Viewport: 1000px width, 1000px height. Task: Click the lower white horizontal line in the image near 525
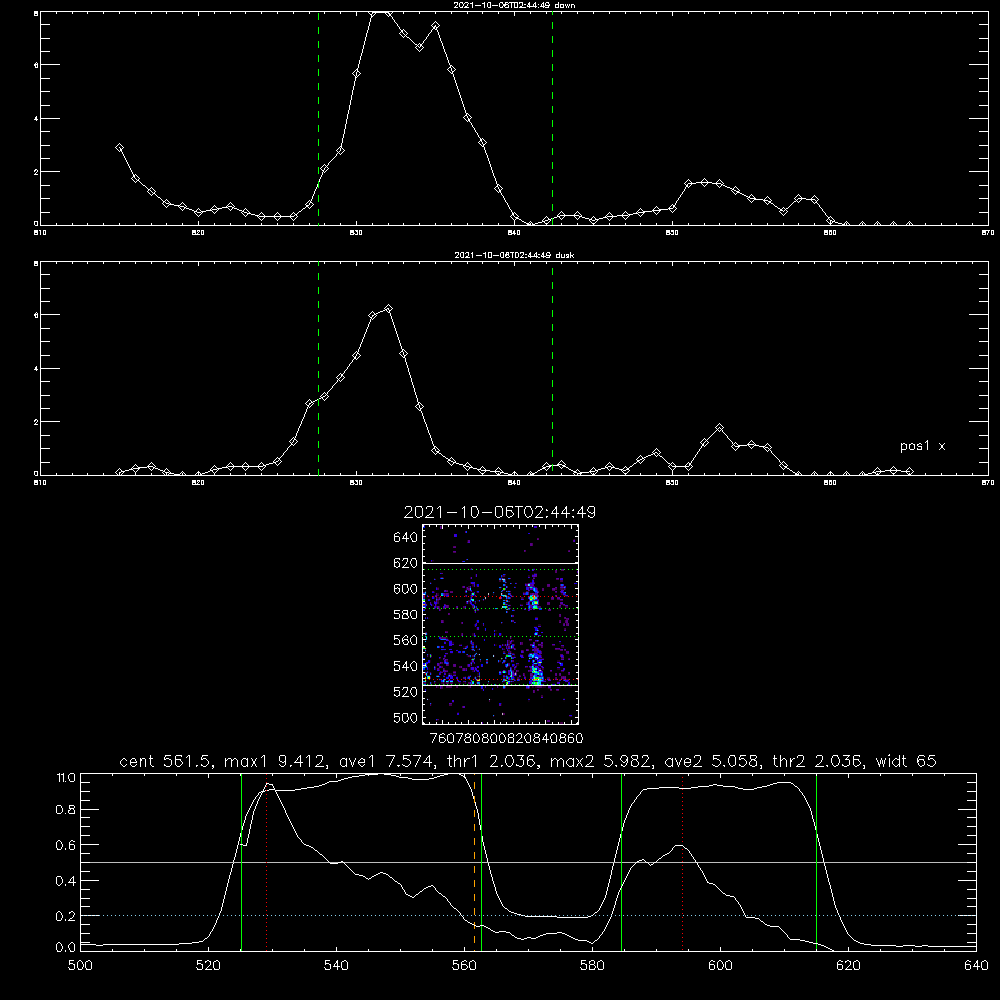(x=500, y=685)
